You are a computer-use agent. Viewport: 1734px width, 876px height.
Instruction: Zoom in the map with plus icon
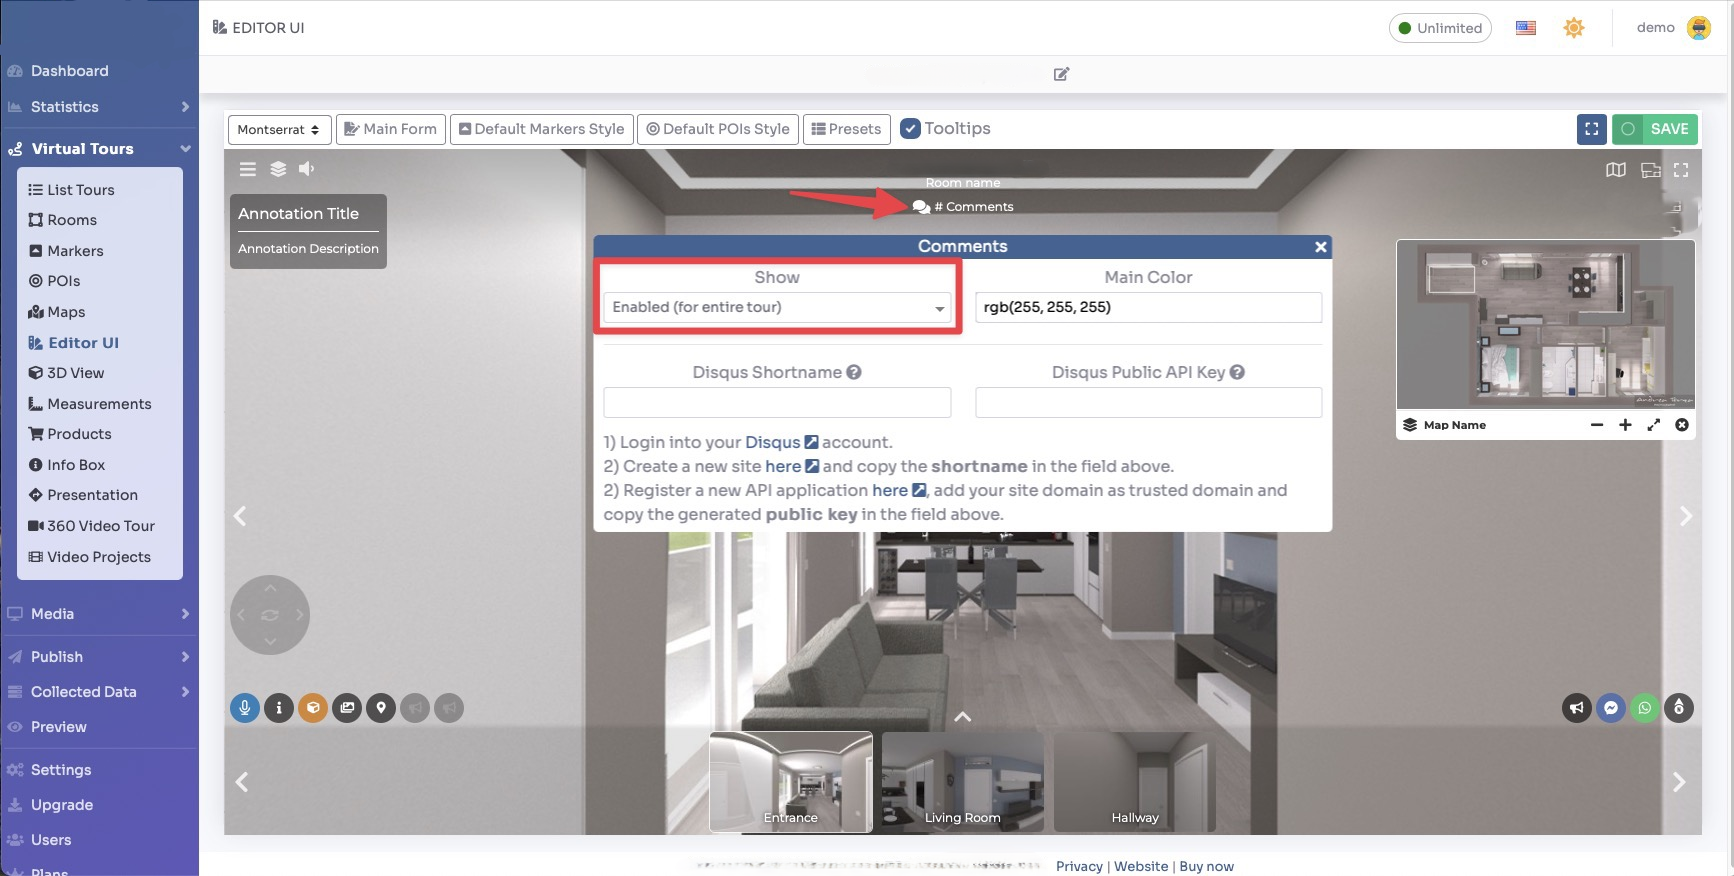1625,425
